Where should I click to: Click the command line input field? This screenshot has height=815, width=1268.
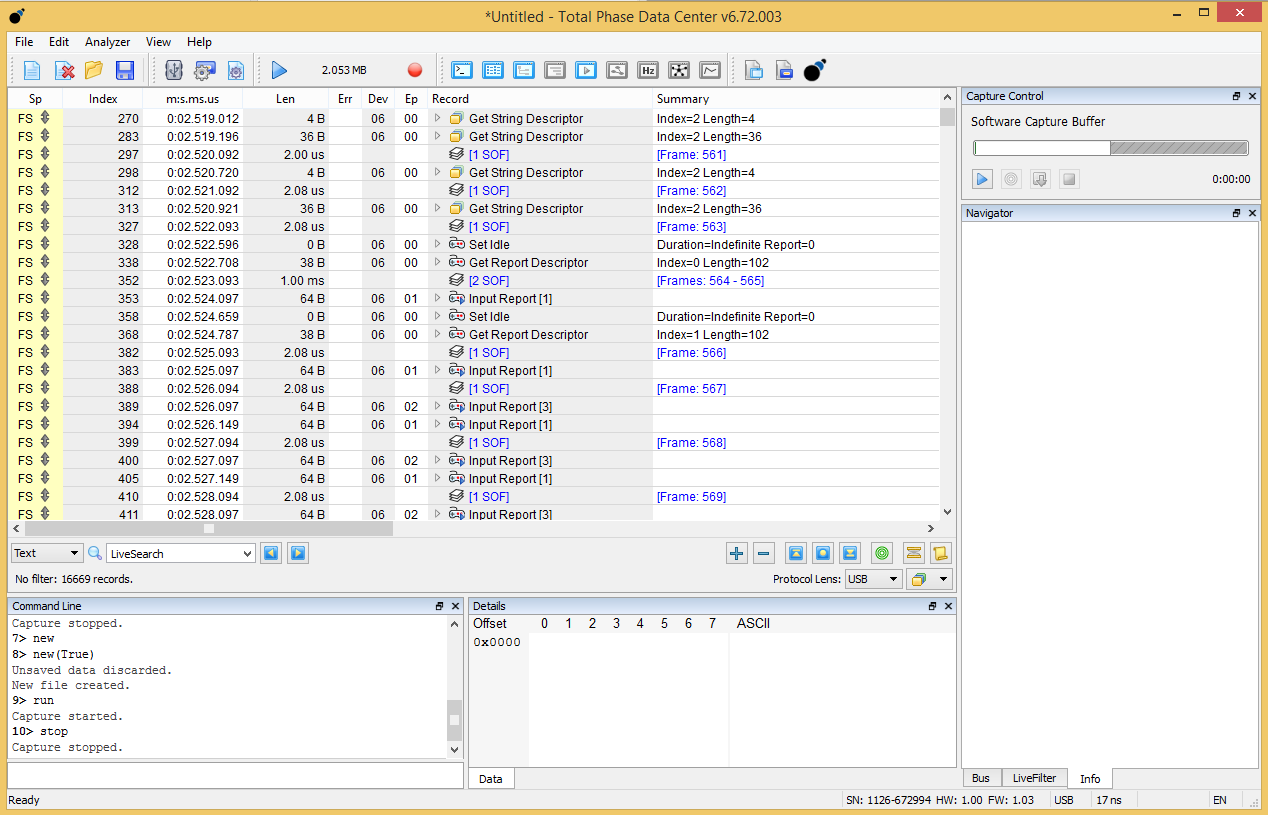point(235,775)
